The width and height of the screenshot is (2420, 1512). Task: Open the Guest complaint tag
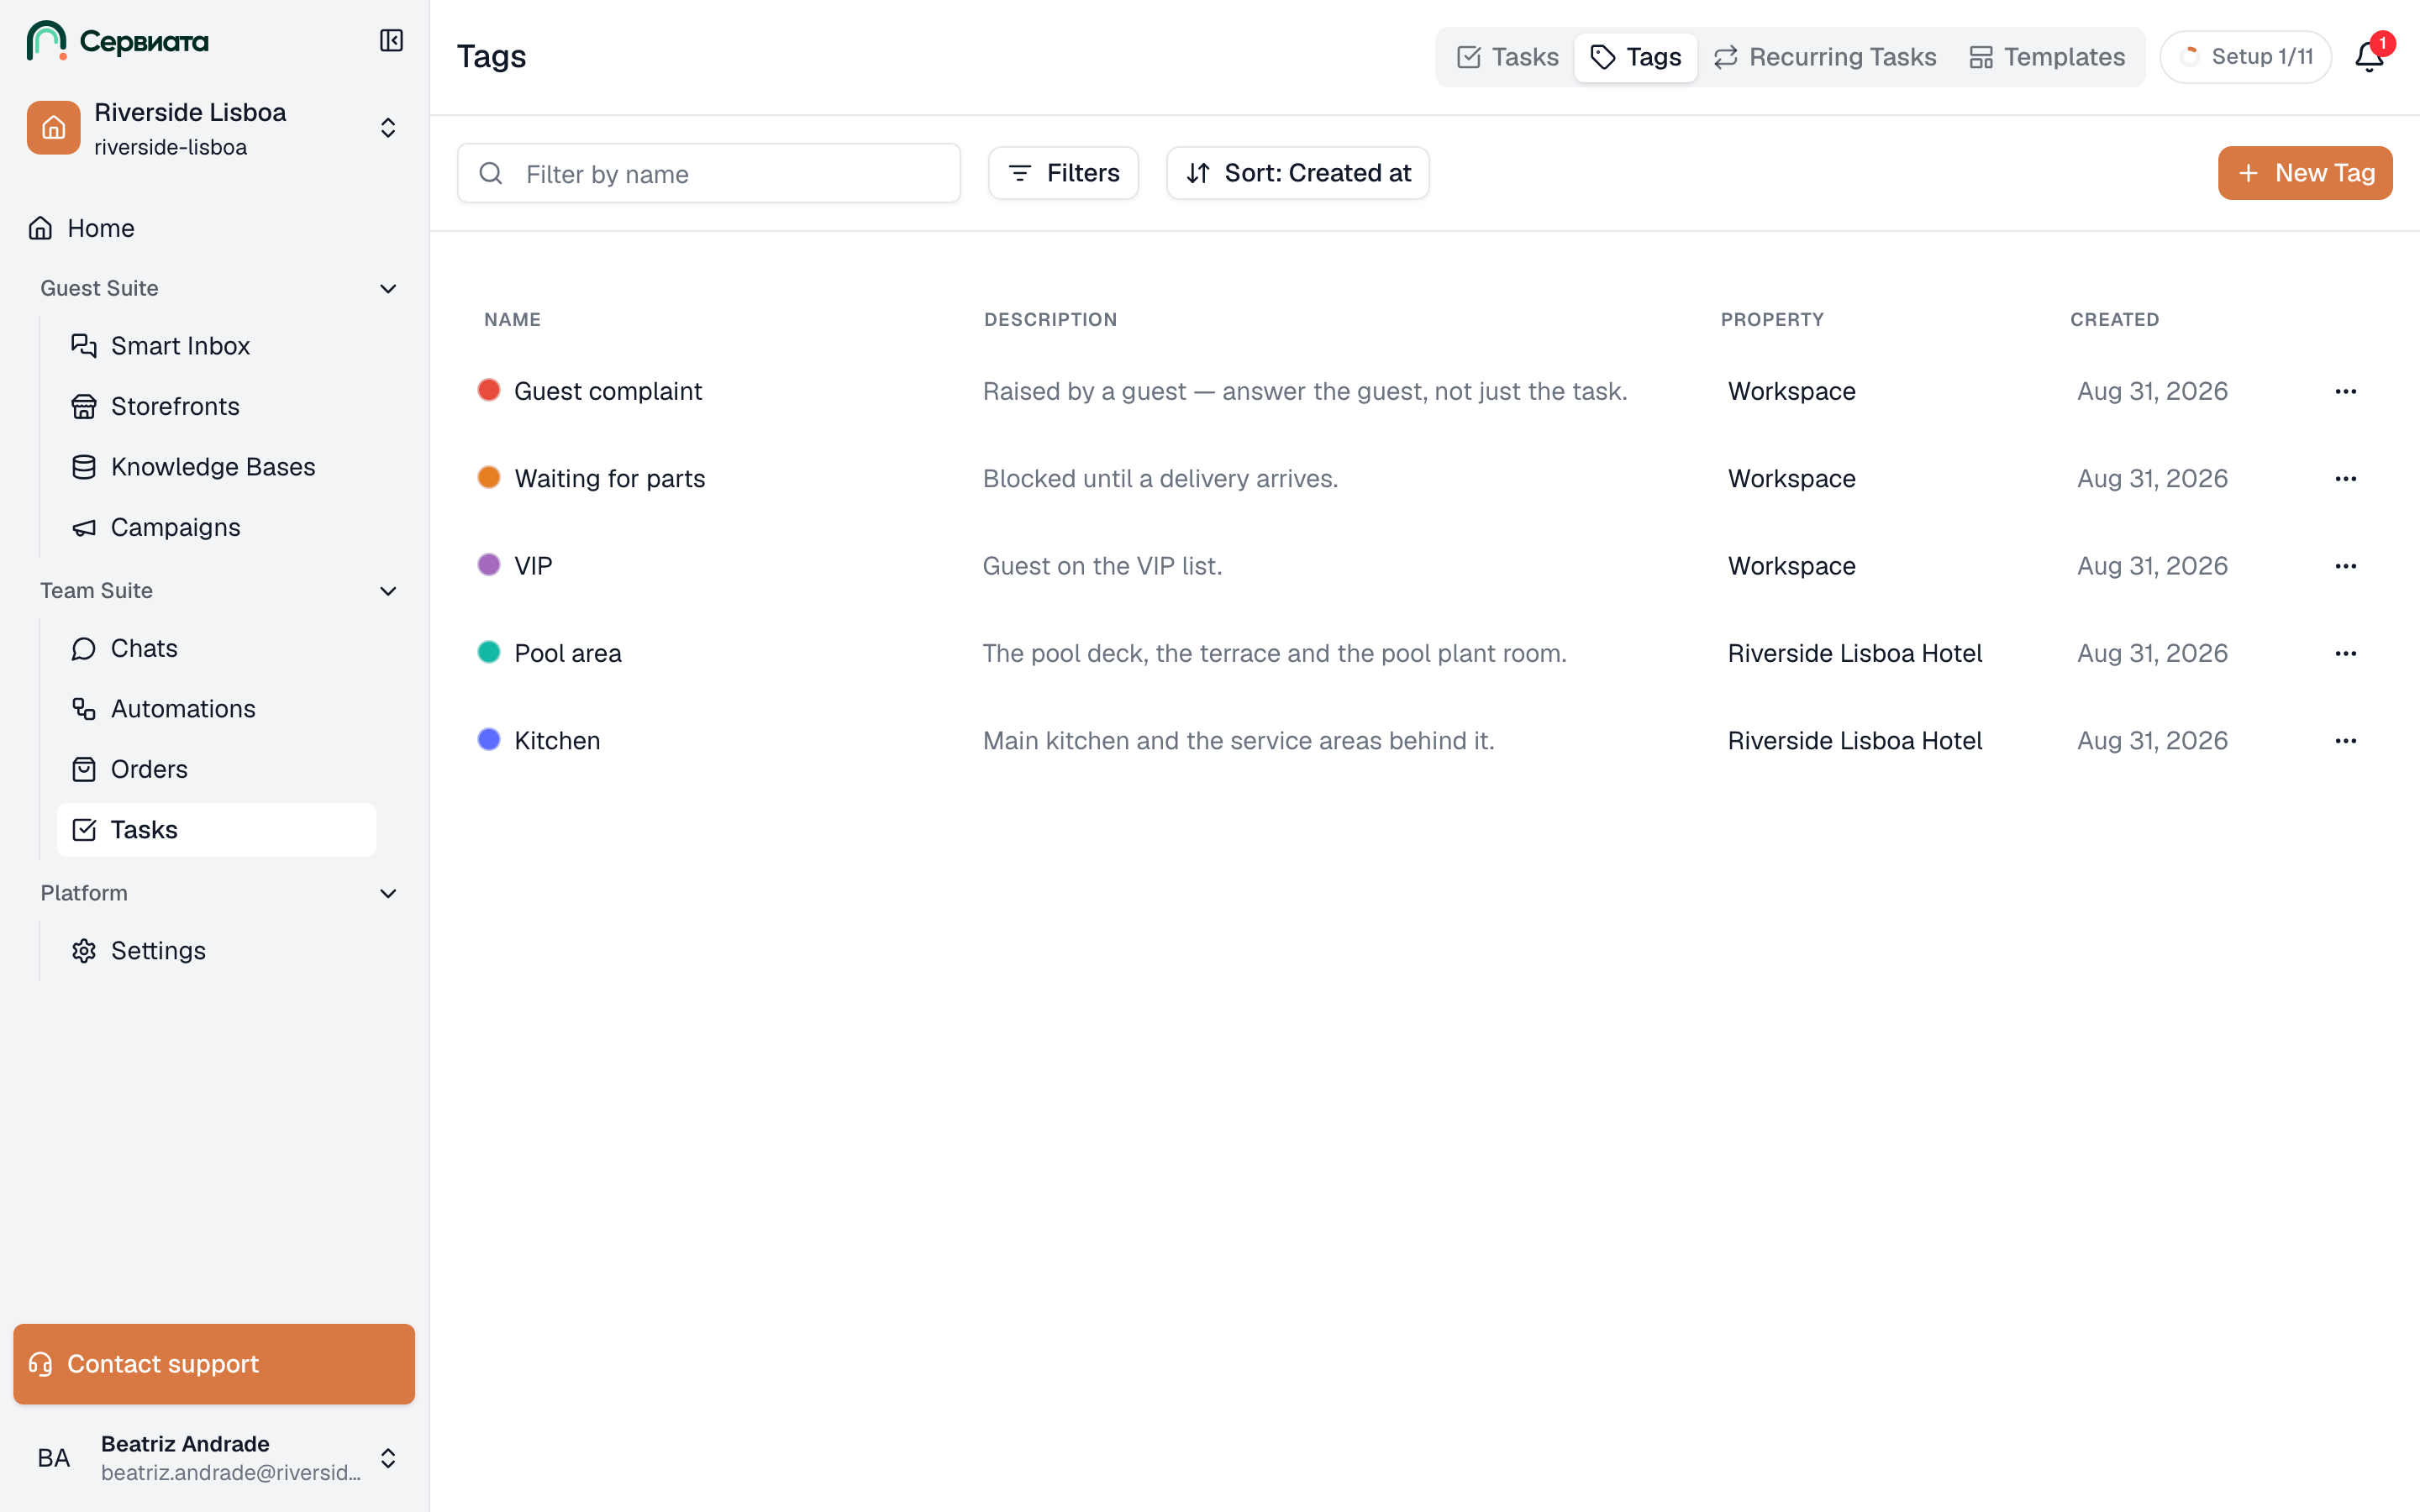coord(608,391)
